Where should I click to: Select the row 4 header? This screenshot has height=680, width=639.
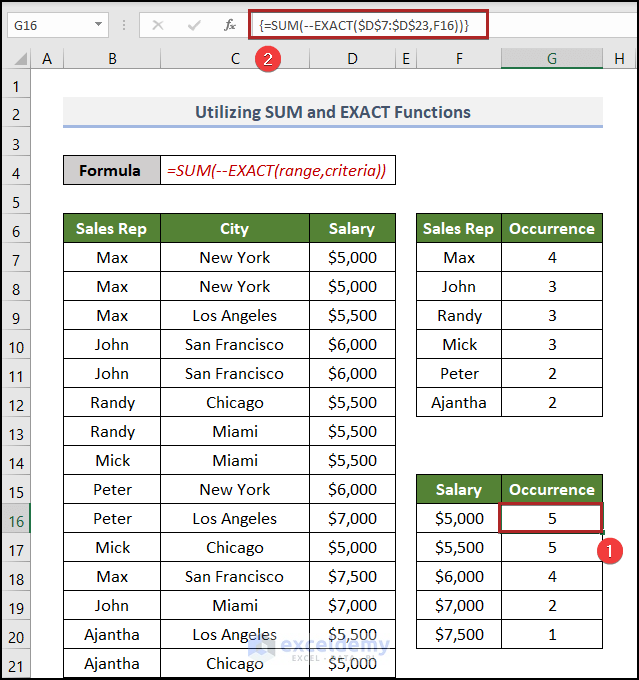click(15, 170)
